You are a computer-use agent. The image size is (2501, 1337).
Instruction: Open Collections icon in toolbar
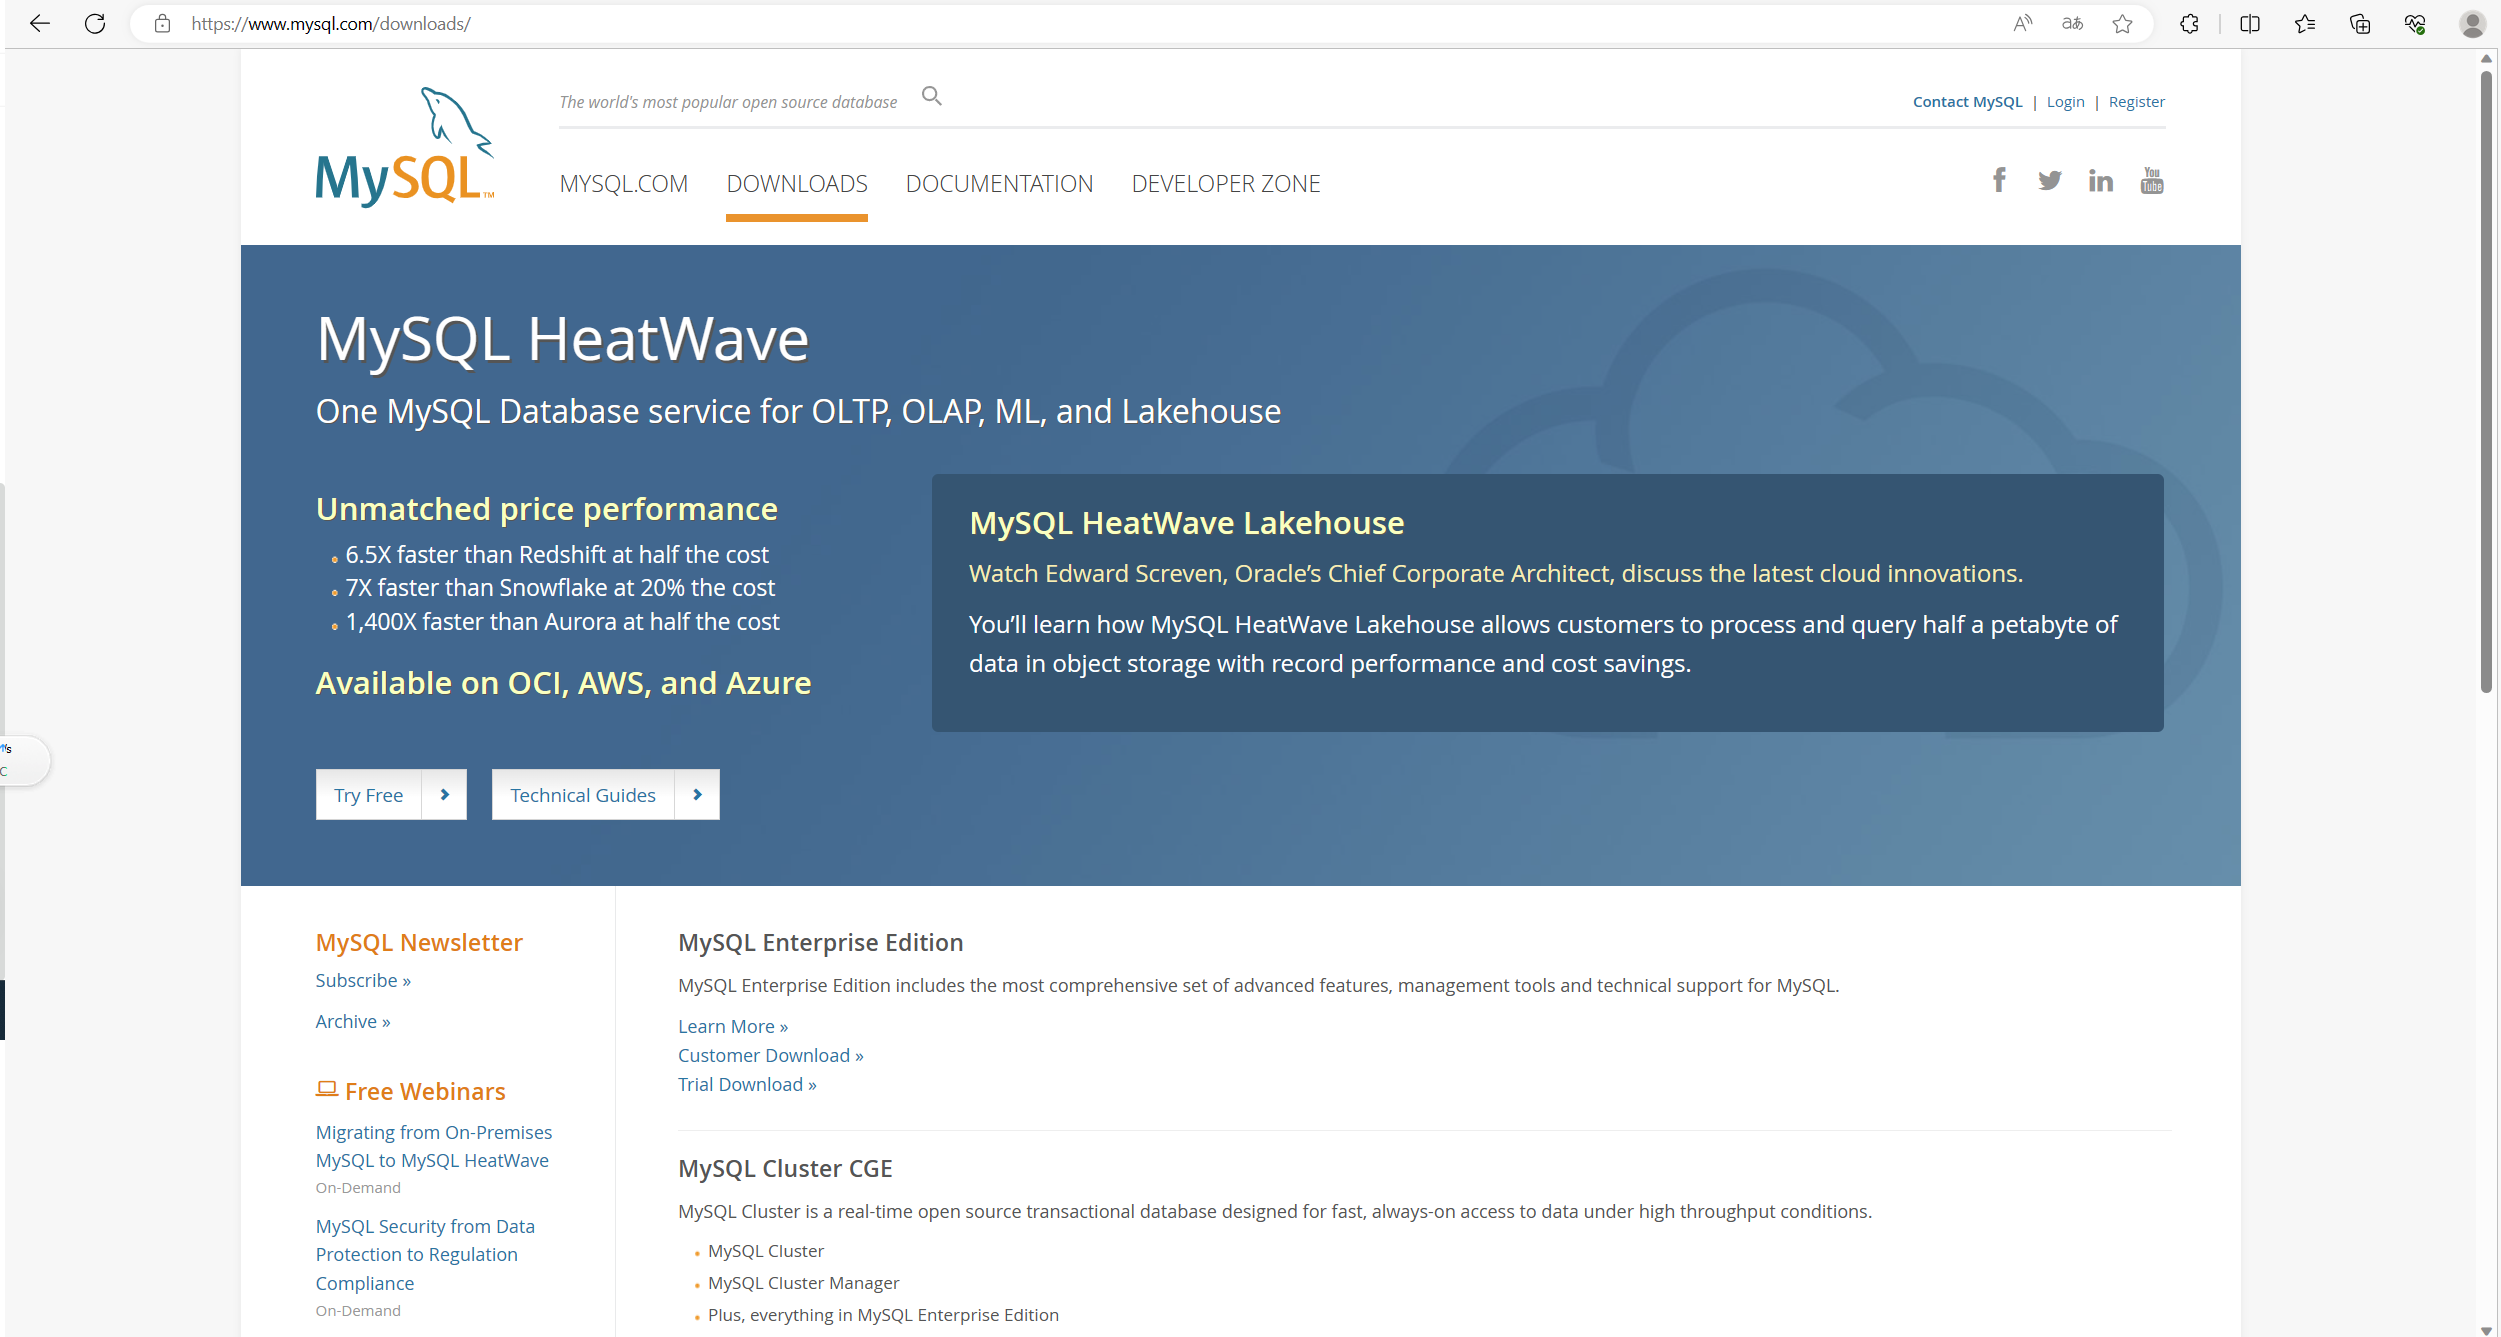[x=2360, y=23]
